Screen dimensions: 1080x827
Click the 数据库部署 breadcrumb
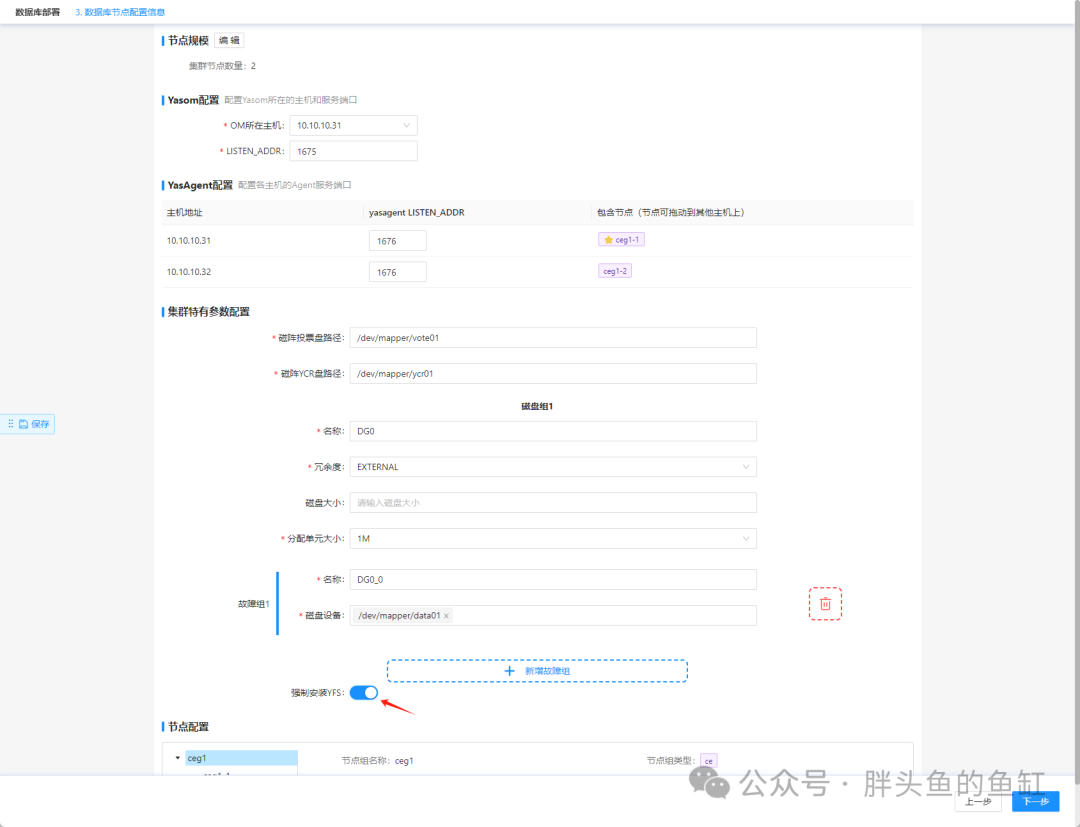pyautogui.click(x=37, y=12)
